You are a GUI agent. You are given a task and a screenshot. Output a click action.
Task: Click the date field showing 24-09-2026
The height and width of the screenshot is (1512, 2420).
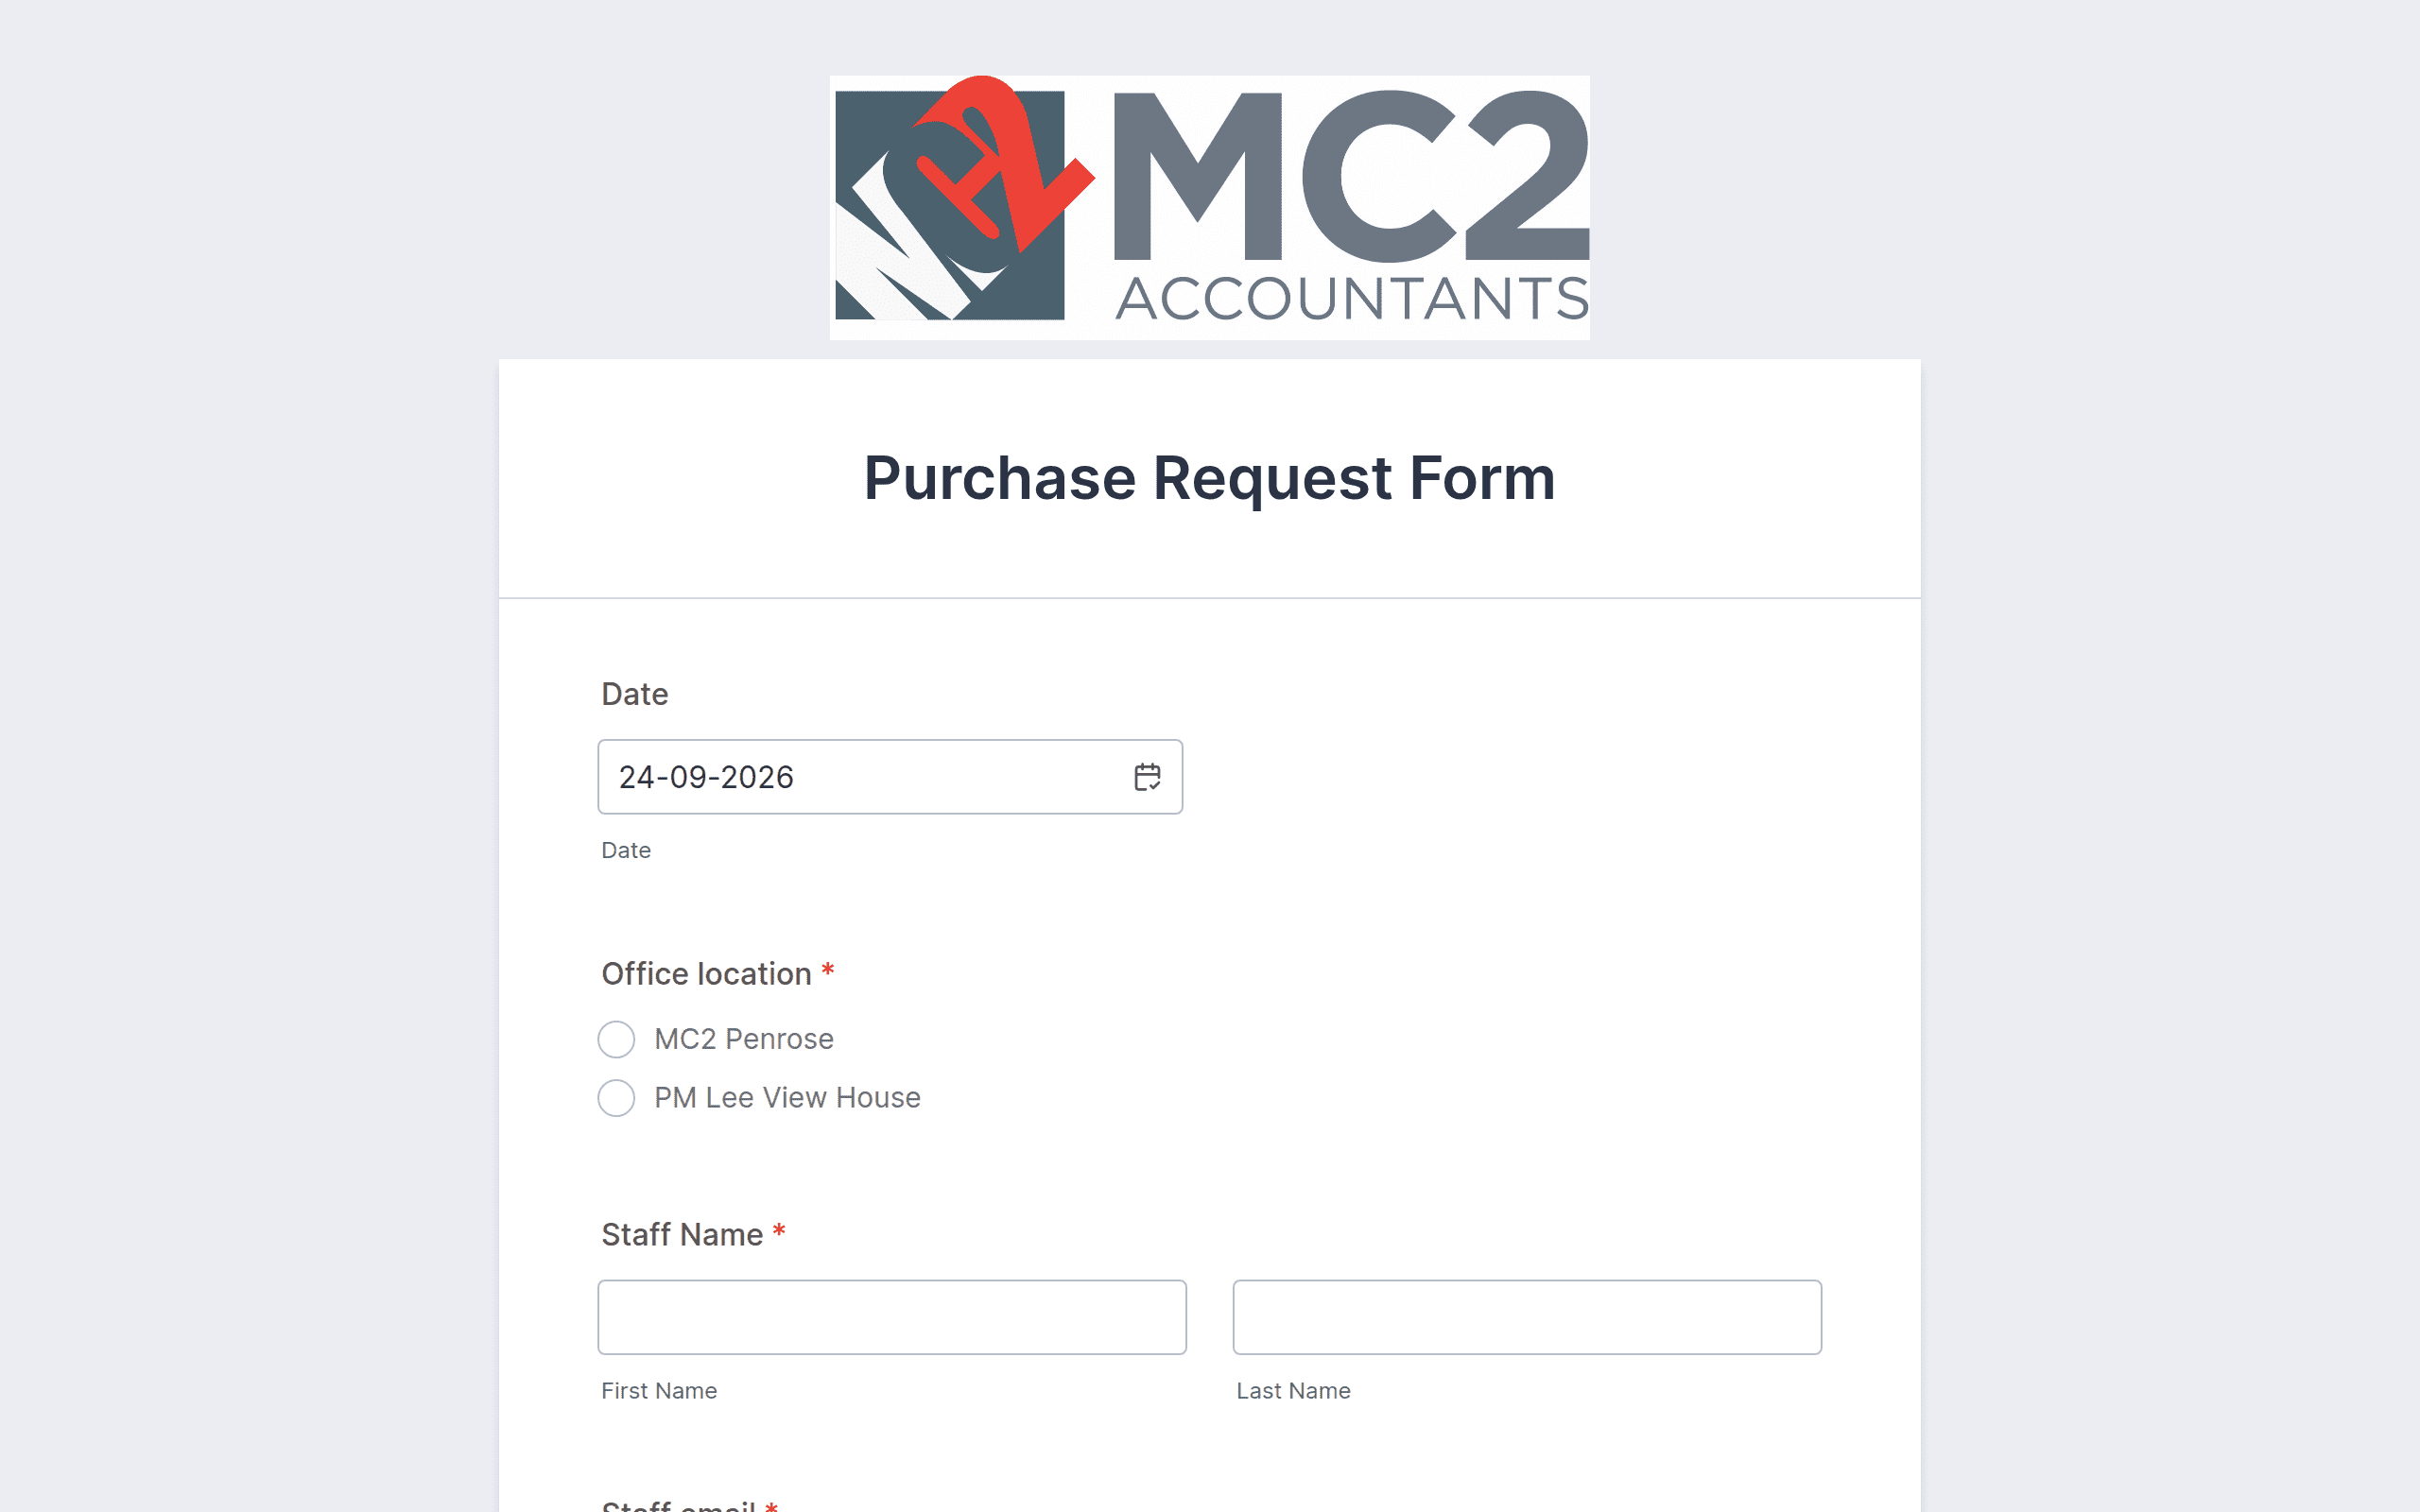pos(890,777)
